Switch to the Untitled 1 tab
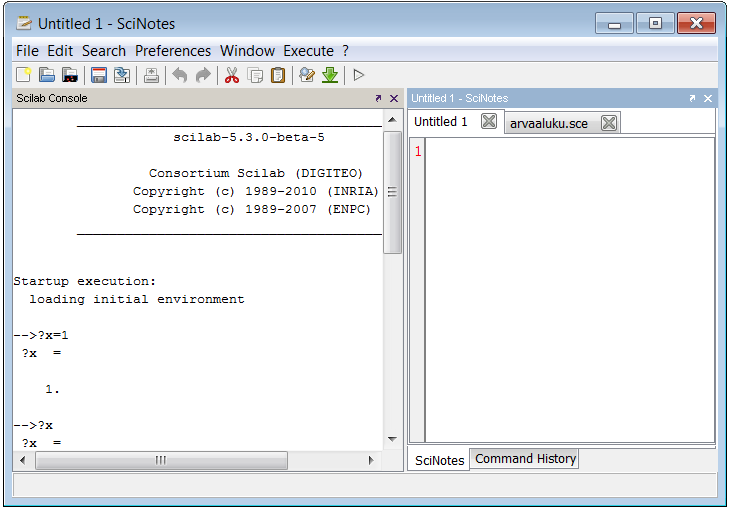The height and width of the screenshot is (511, 729). [x=441, y=122]
